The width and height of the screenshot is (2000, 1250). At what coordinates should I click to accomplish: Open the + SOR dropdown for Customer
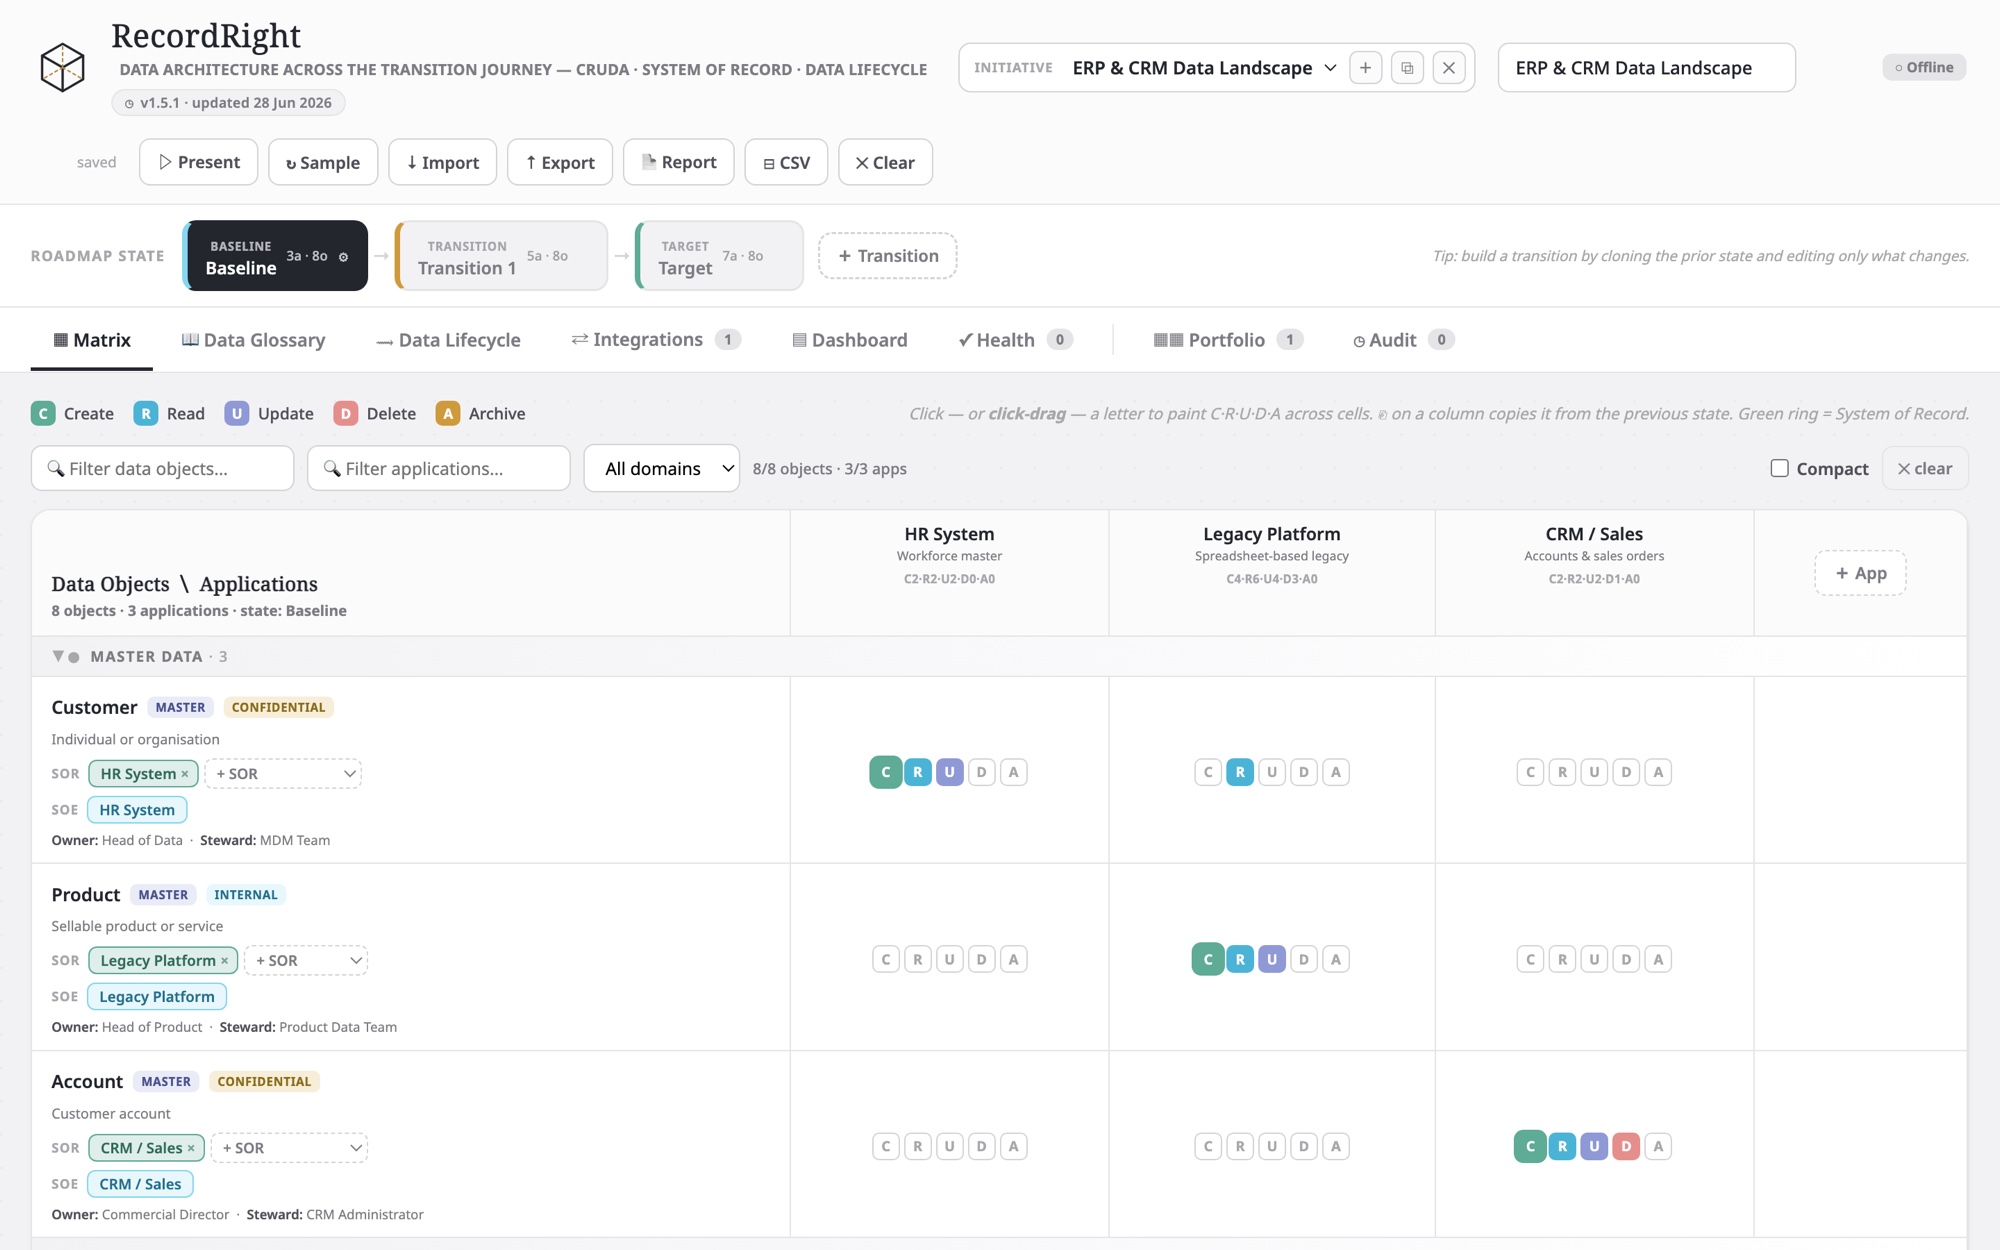coord(283,774)
